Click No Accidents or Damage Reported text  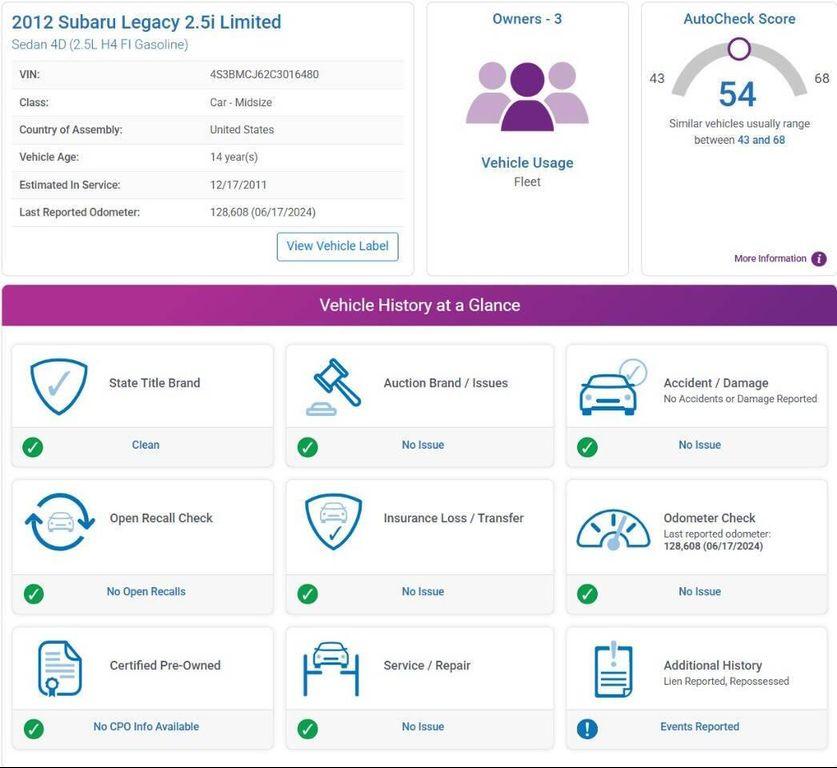pyautogui.click(x=740, y=399)
